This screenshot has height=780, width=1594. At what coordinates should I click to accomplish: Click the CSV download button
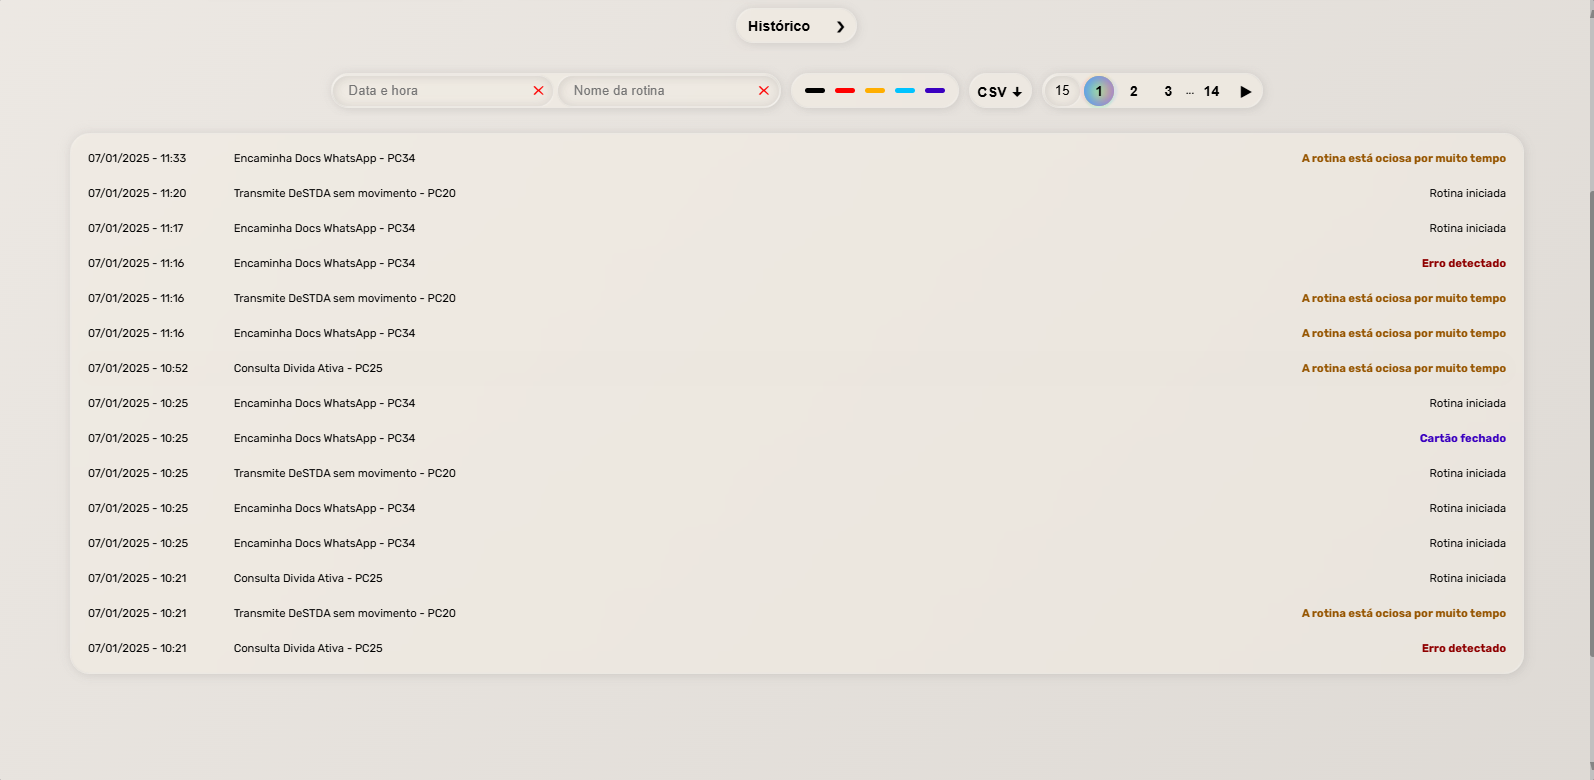tap(999, 91)
